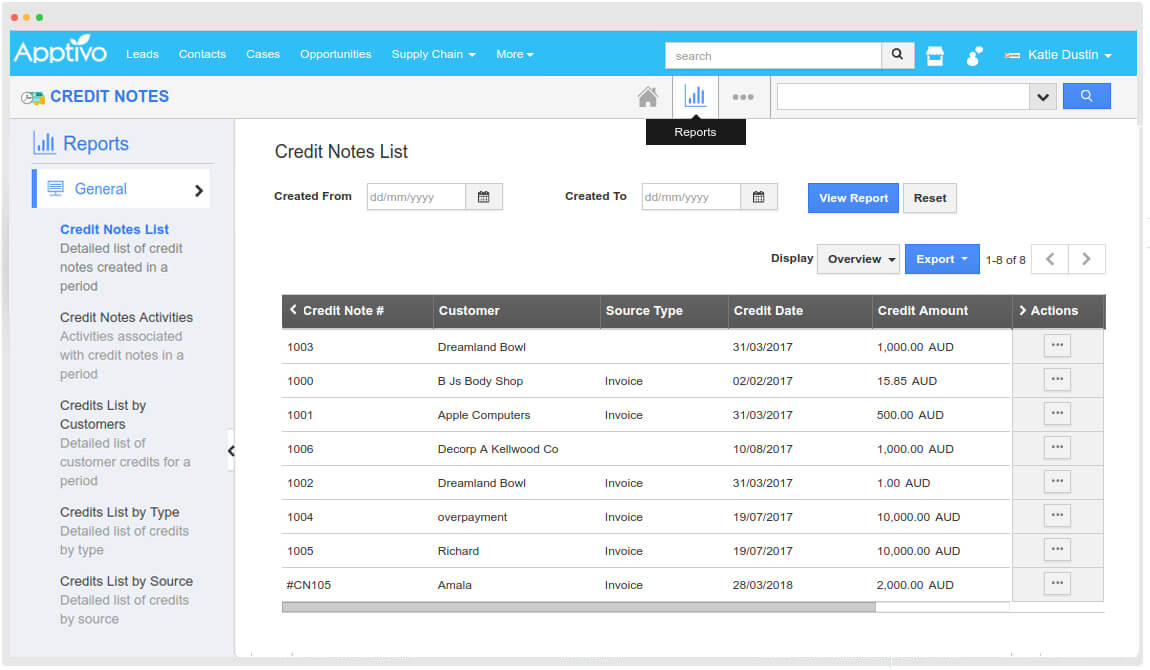Click the View Report button

[853, 198]
